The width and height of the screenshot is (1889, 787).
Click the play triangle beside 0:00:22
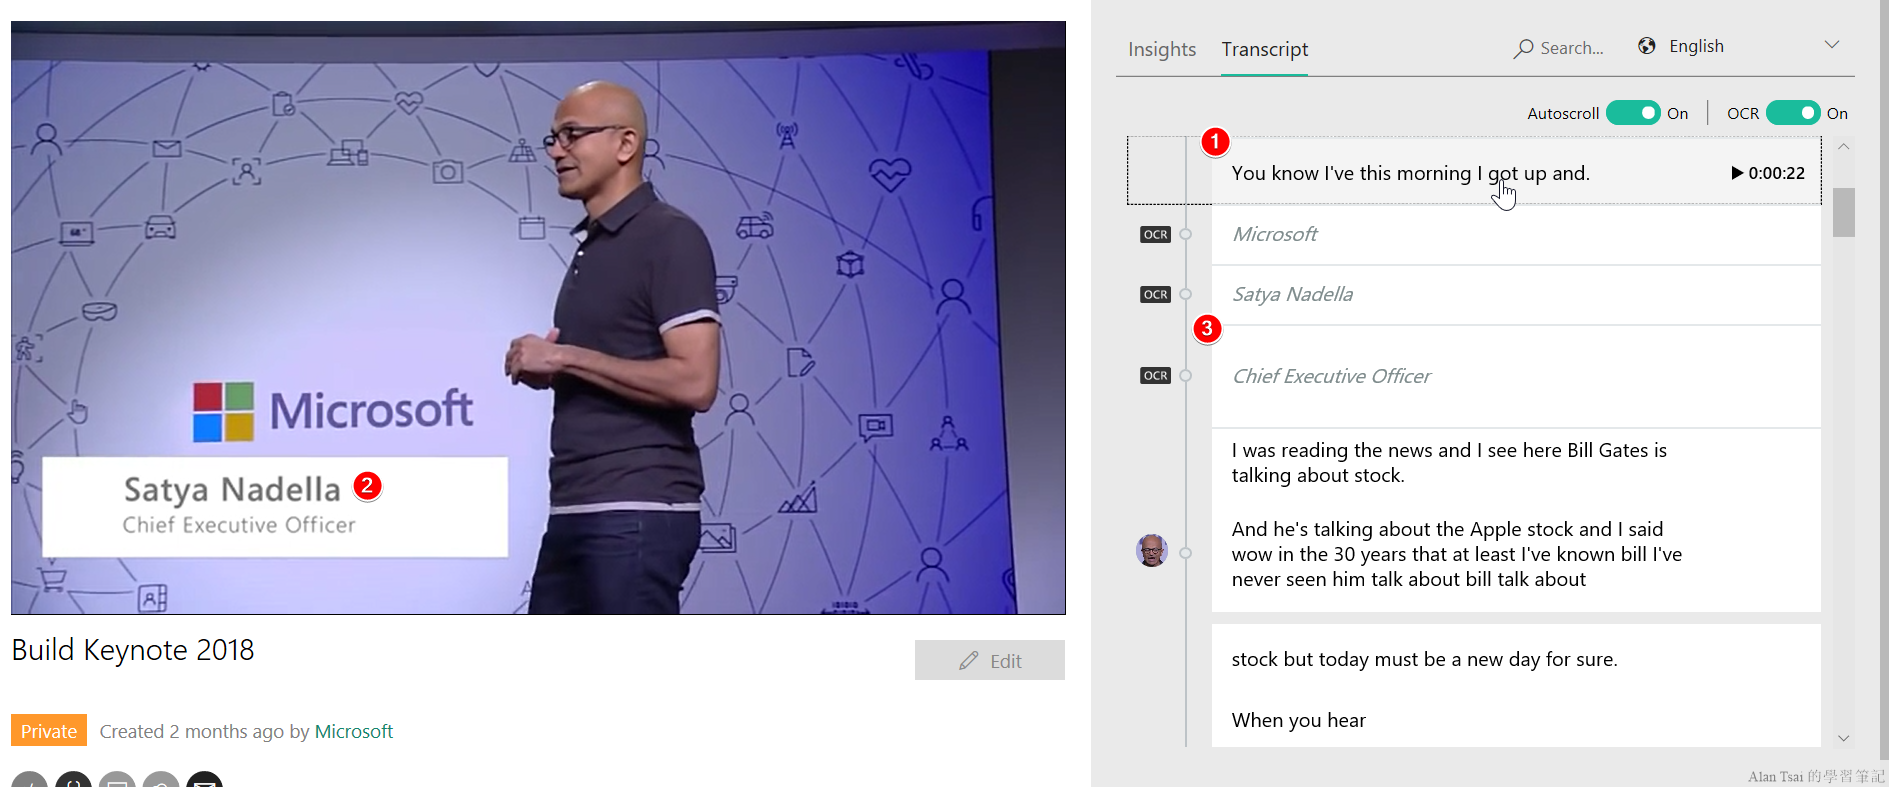(x=1737, y=173)
